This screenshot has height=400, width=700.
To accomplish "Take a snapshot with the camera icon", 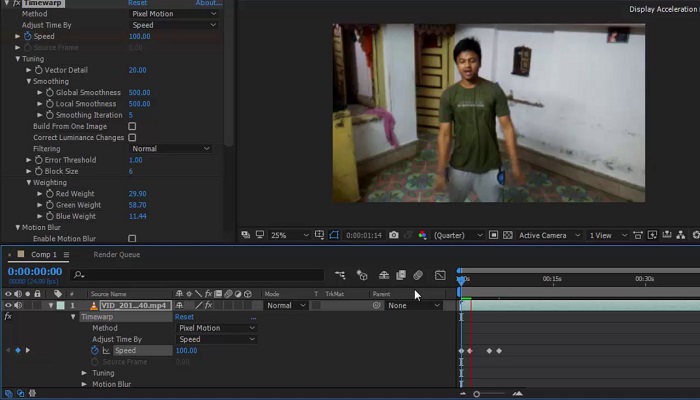I will (x=394, y=235).
